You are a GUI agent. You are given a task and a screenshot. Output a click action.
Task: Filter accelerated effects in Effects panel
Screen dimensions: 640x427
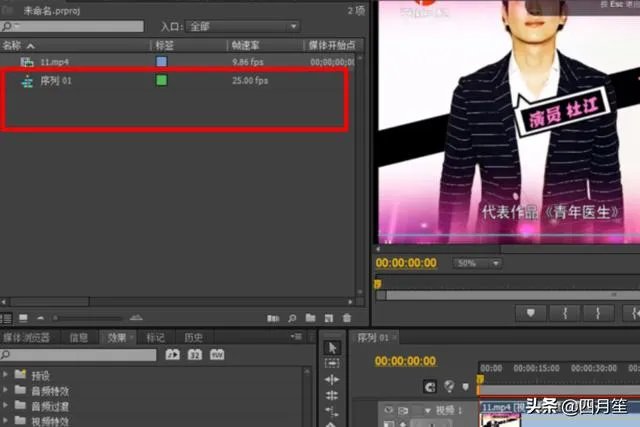[173, 354]
